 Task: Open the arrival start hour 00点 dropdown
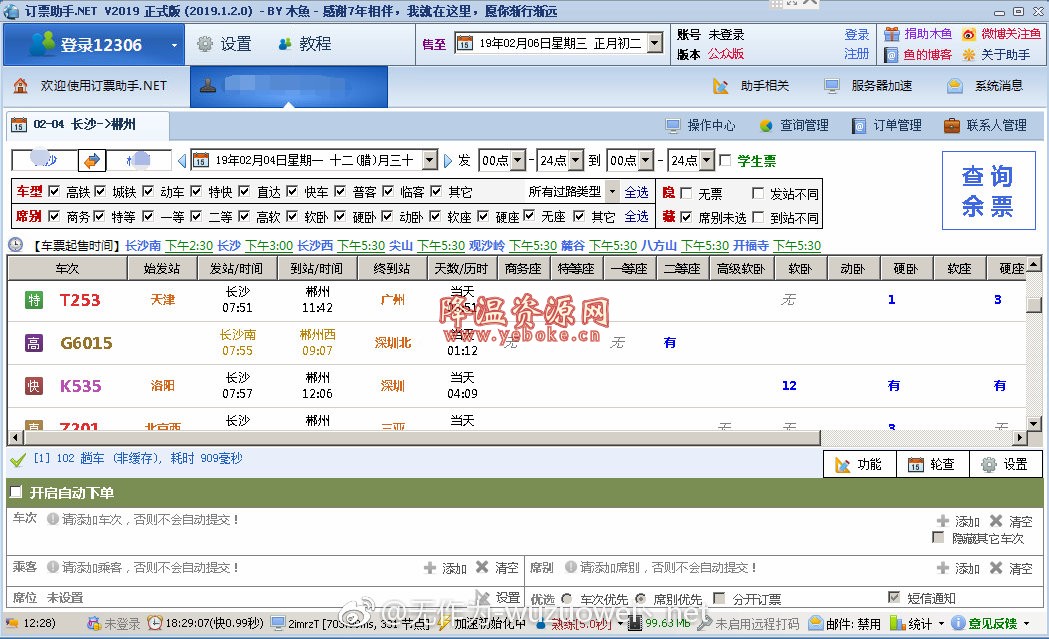click(646, 161)
